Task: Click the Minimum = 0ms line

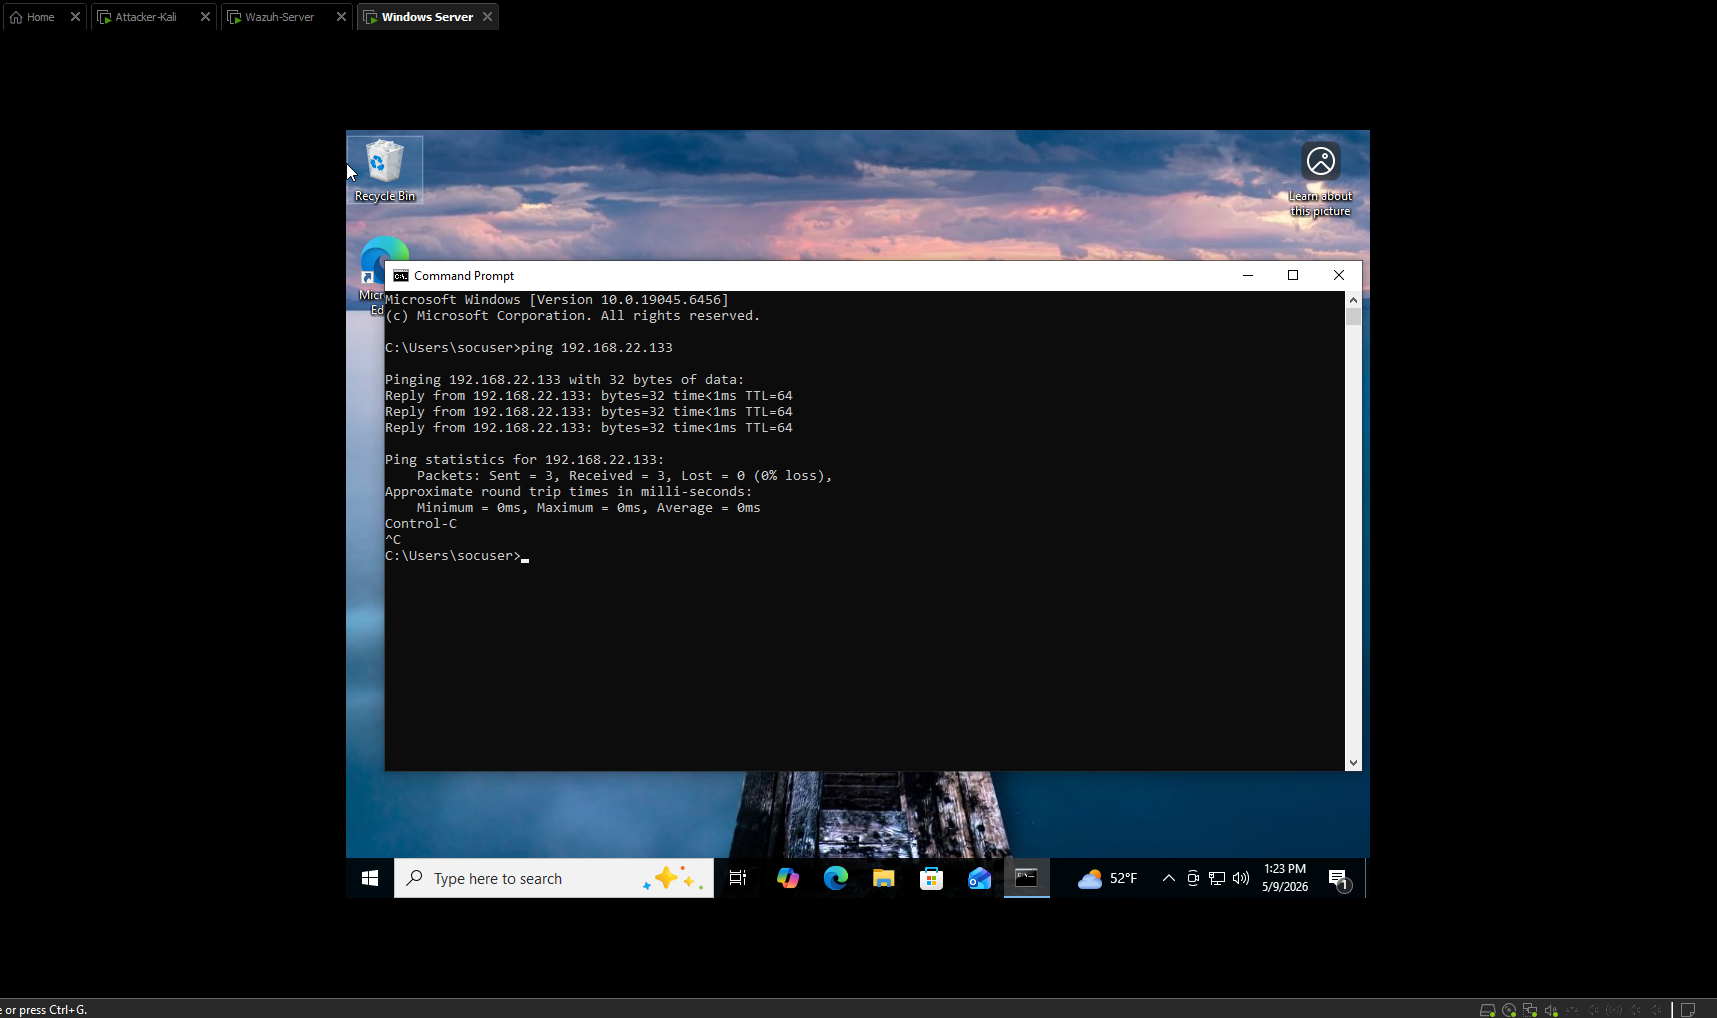Action: (x=589, y=508)
